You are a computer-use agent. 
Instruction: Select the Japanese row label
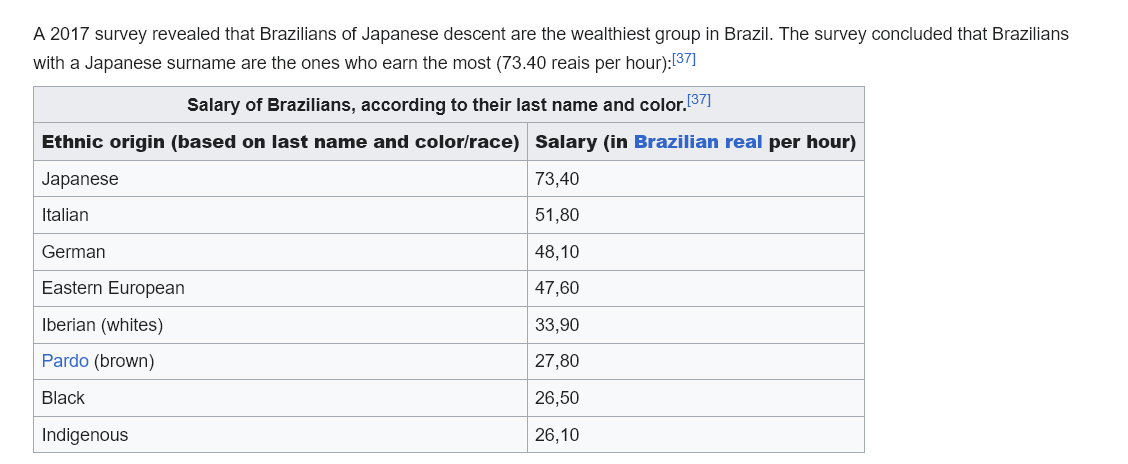click(80, 179)
